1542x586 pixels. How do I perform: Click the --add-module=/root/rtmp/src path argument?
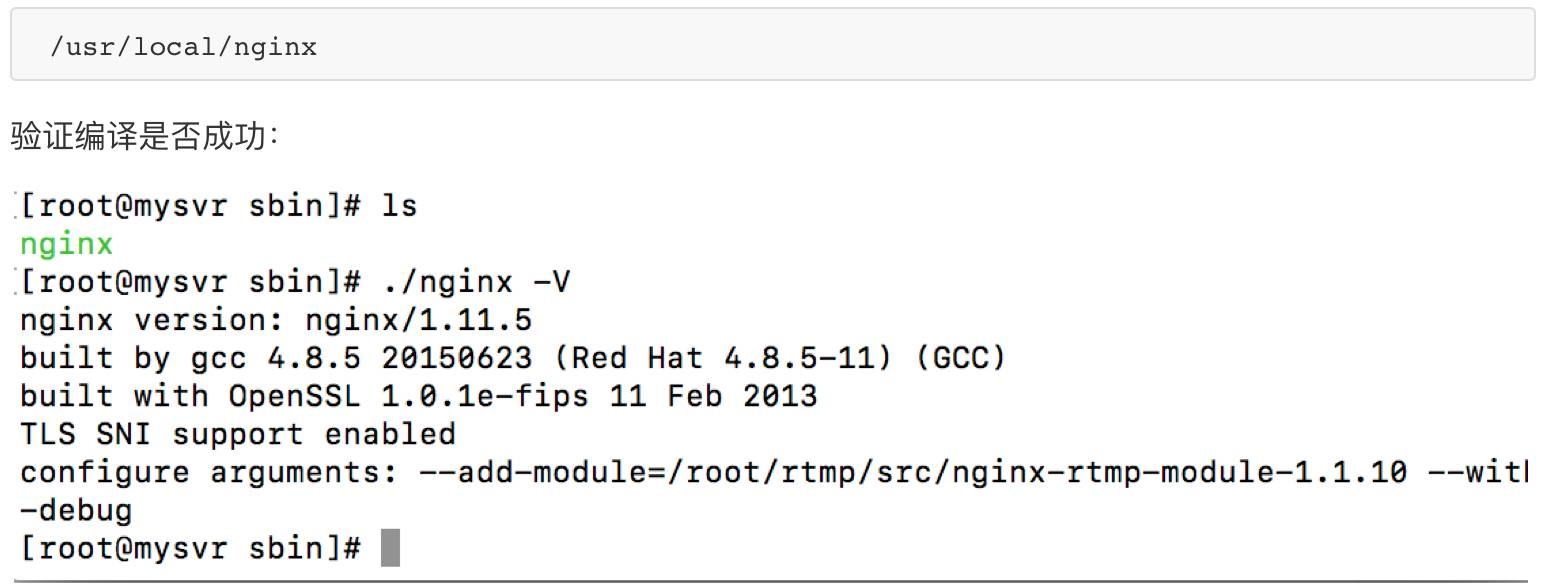(675, 472)
